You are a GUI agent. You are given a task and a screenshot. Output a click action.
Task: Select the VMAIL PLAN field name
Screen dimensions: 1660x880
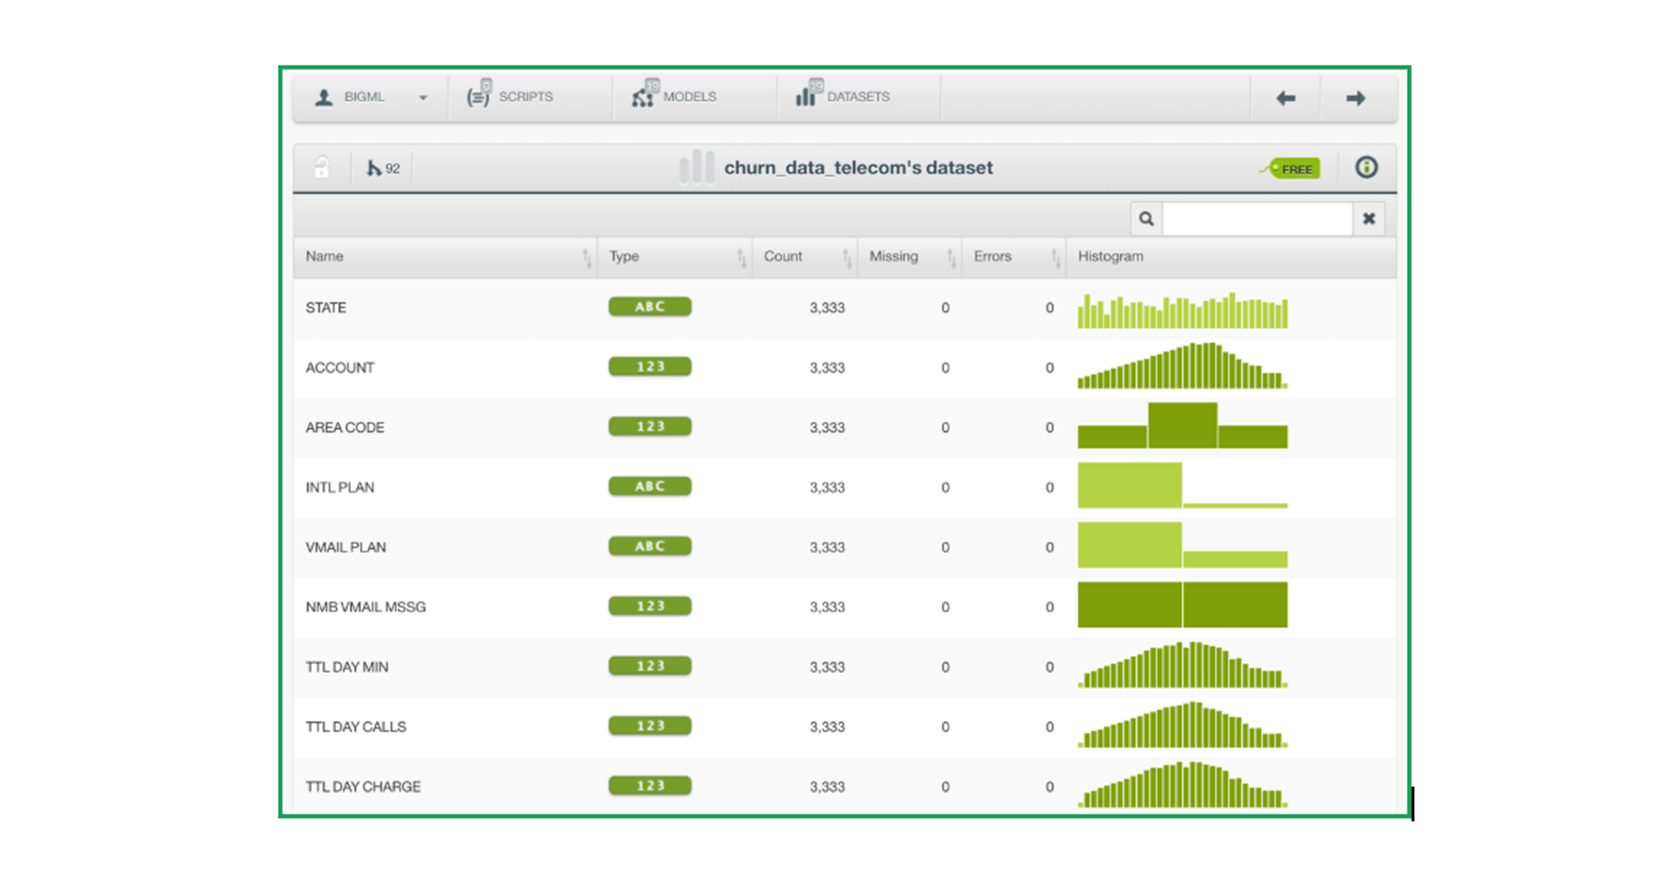click(346, 548)
